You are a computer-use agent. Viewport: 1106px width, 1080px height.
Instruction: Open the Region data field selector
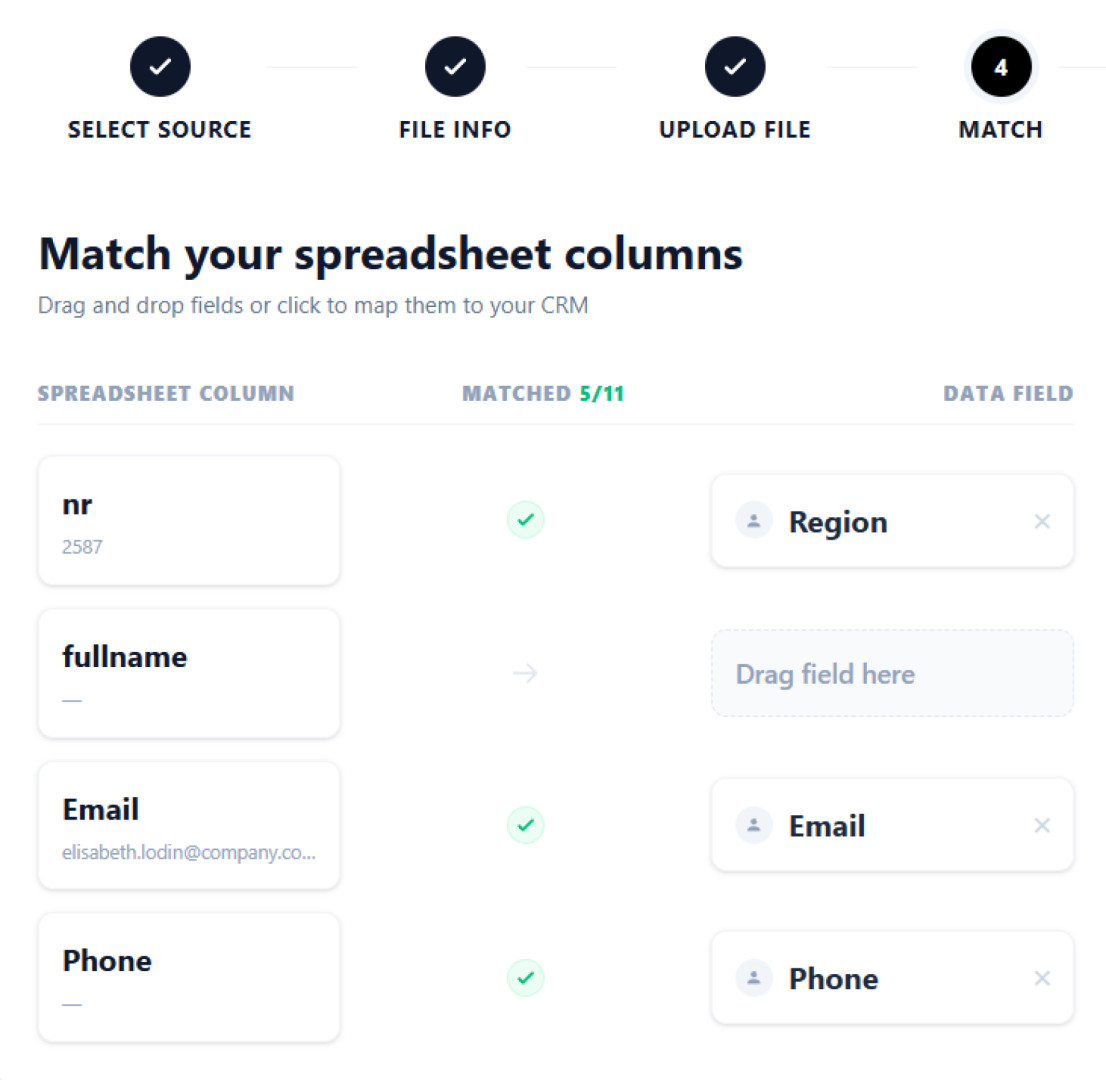(x=880, y=521)
